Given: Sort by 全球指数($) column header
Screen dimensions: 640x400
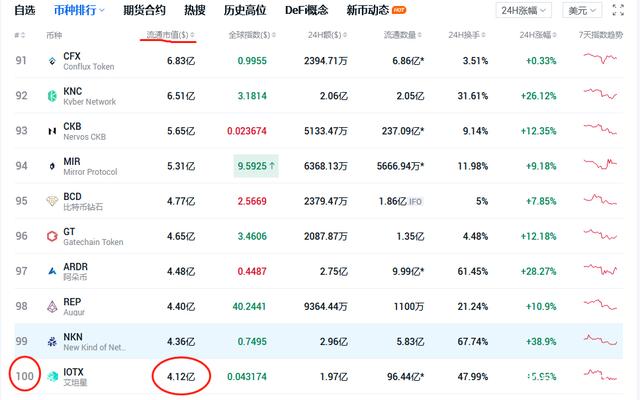Looking at the screenshot, I should click(x=252, y=35).
